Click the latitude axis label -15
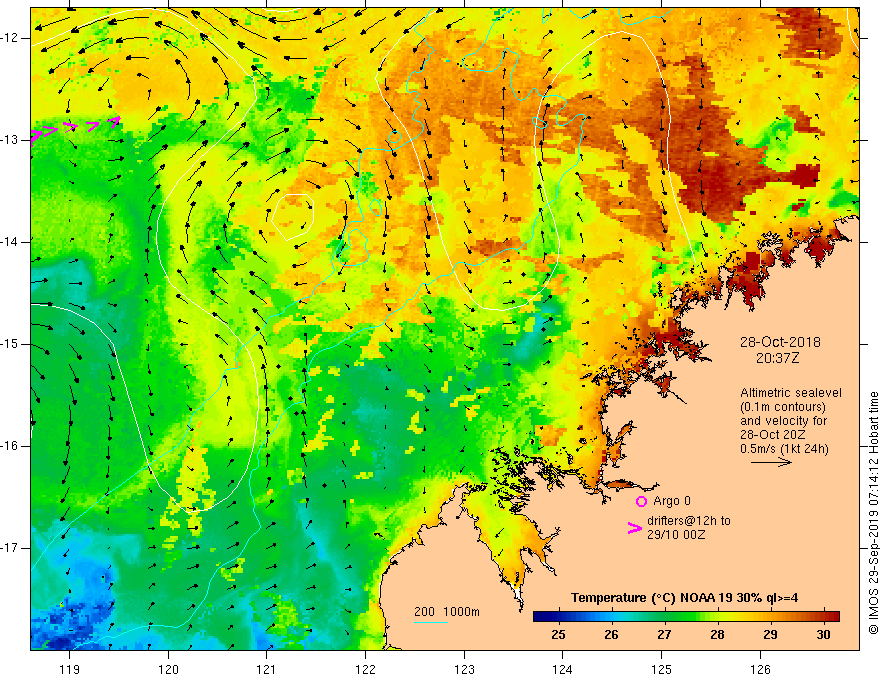This screenshot has width=880, height=680. 10,344
